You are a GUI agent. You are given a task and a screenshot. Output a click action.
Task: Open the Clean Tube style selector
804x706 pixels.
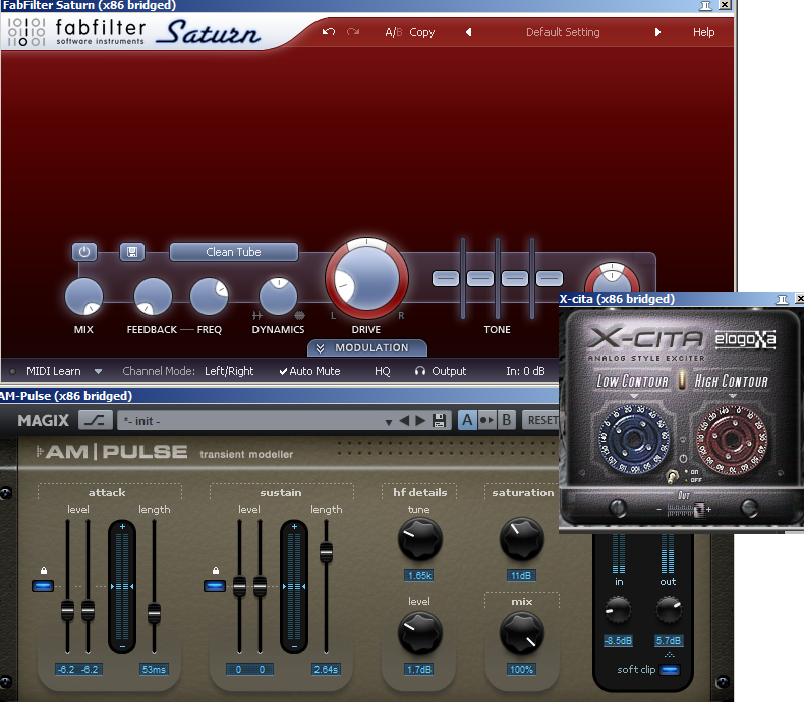234,252
